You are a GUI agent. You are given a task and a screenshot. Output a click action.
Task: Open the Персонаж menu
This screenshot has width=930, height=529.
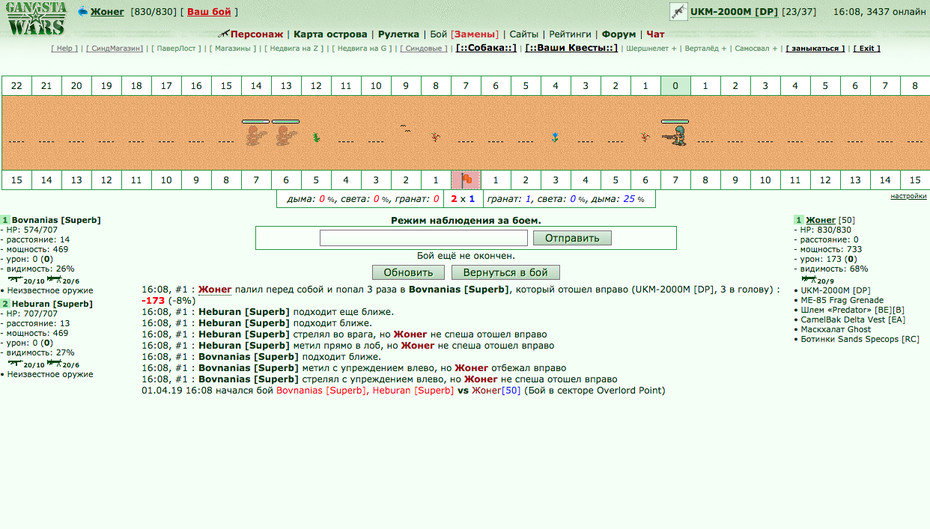point(256,34)
